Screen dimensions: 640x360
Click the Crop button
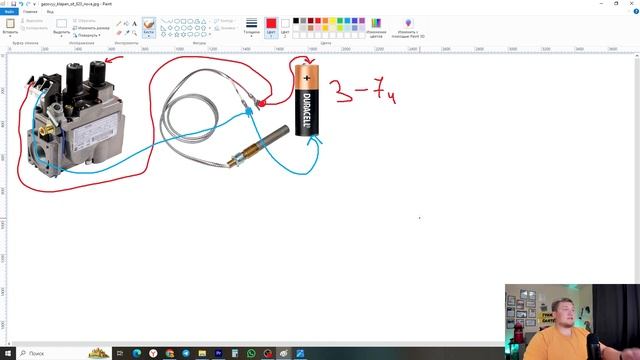point(84,20)
